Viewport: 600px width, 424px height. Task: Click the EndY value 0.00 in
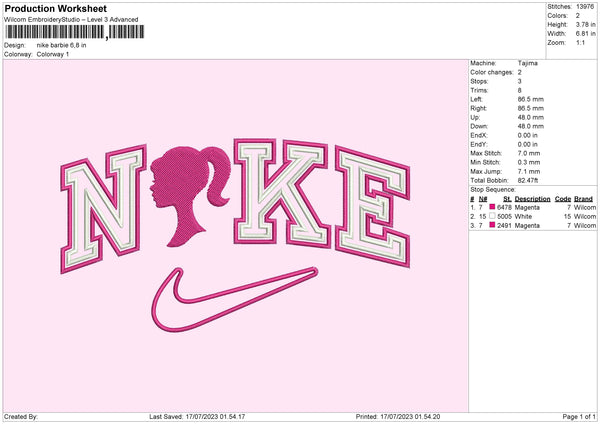[x=528, y=145]
